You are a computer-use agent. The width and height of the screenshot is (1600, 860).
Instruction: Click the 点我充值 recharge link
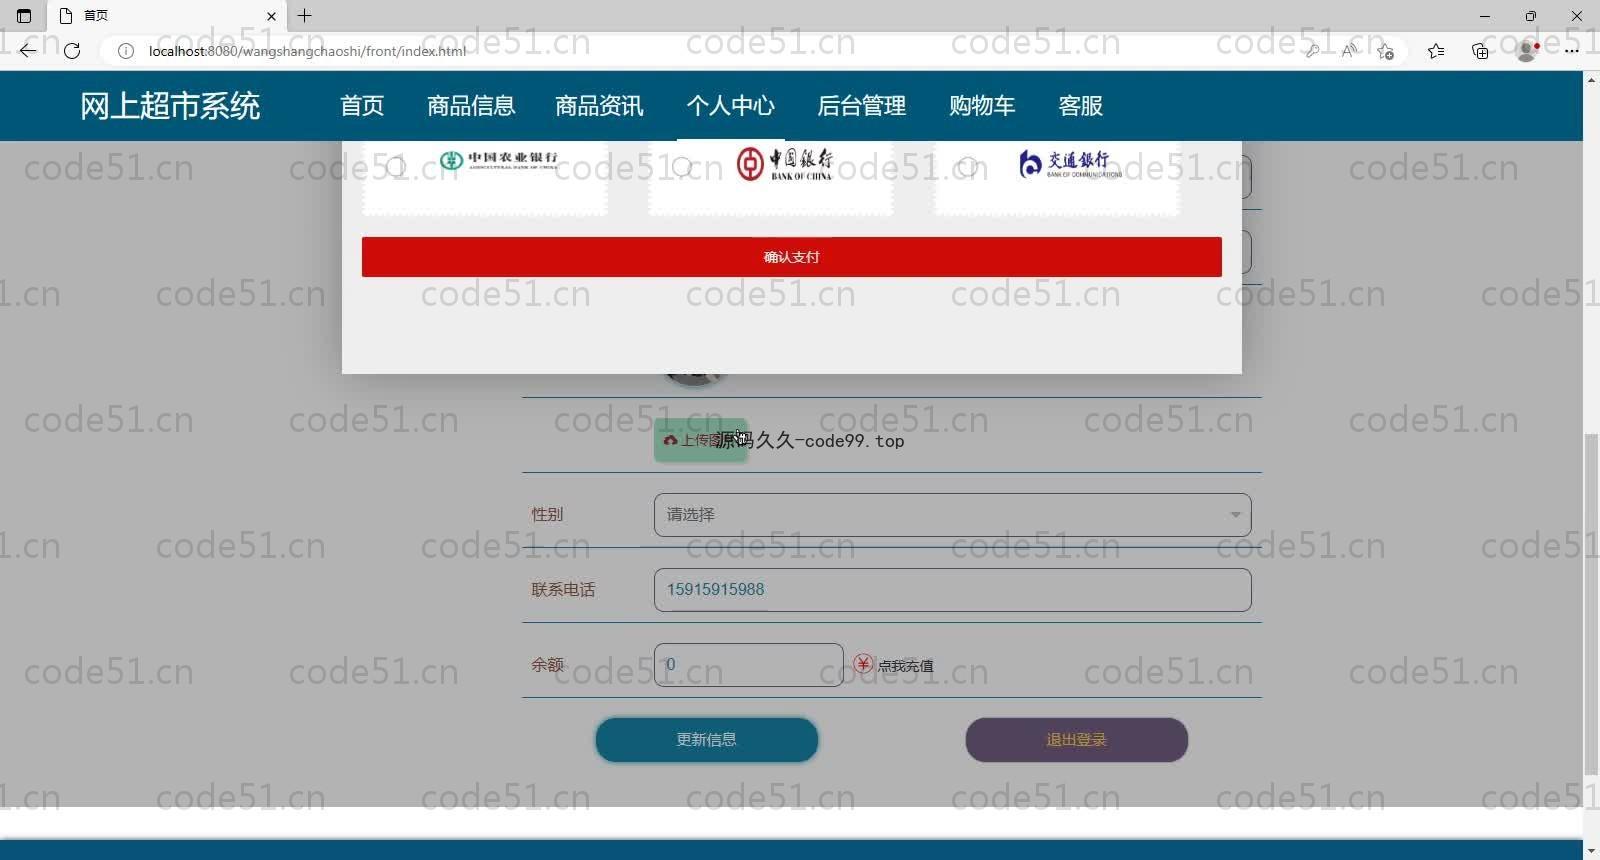click(905, 666)
